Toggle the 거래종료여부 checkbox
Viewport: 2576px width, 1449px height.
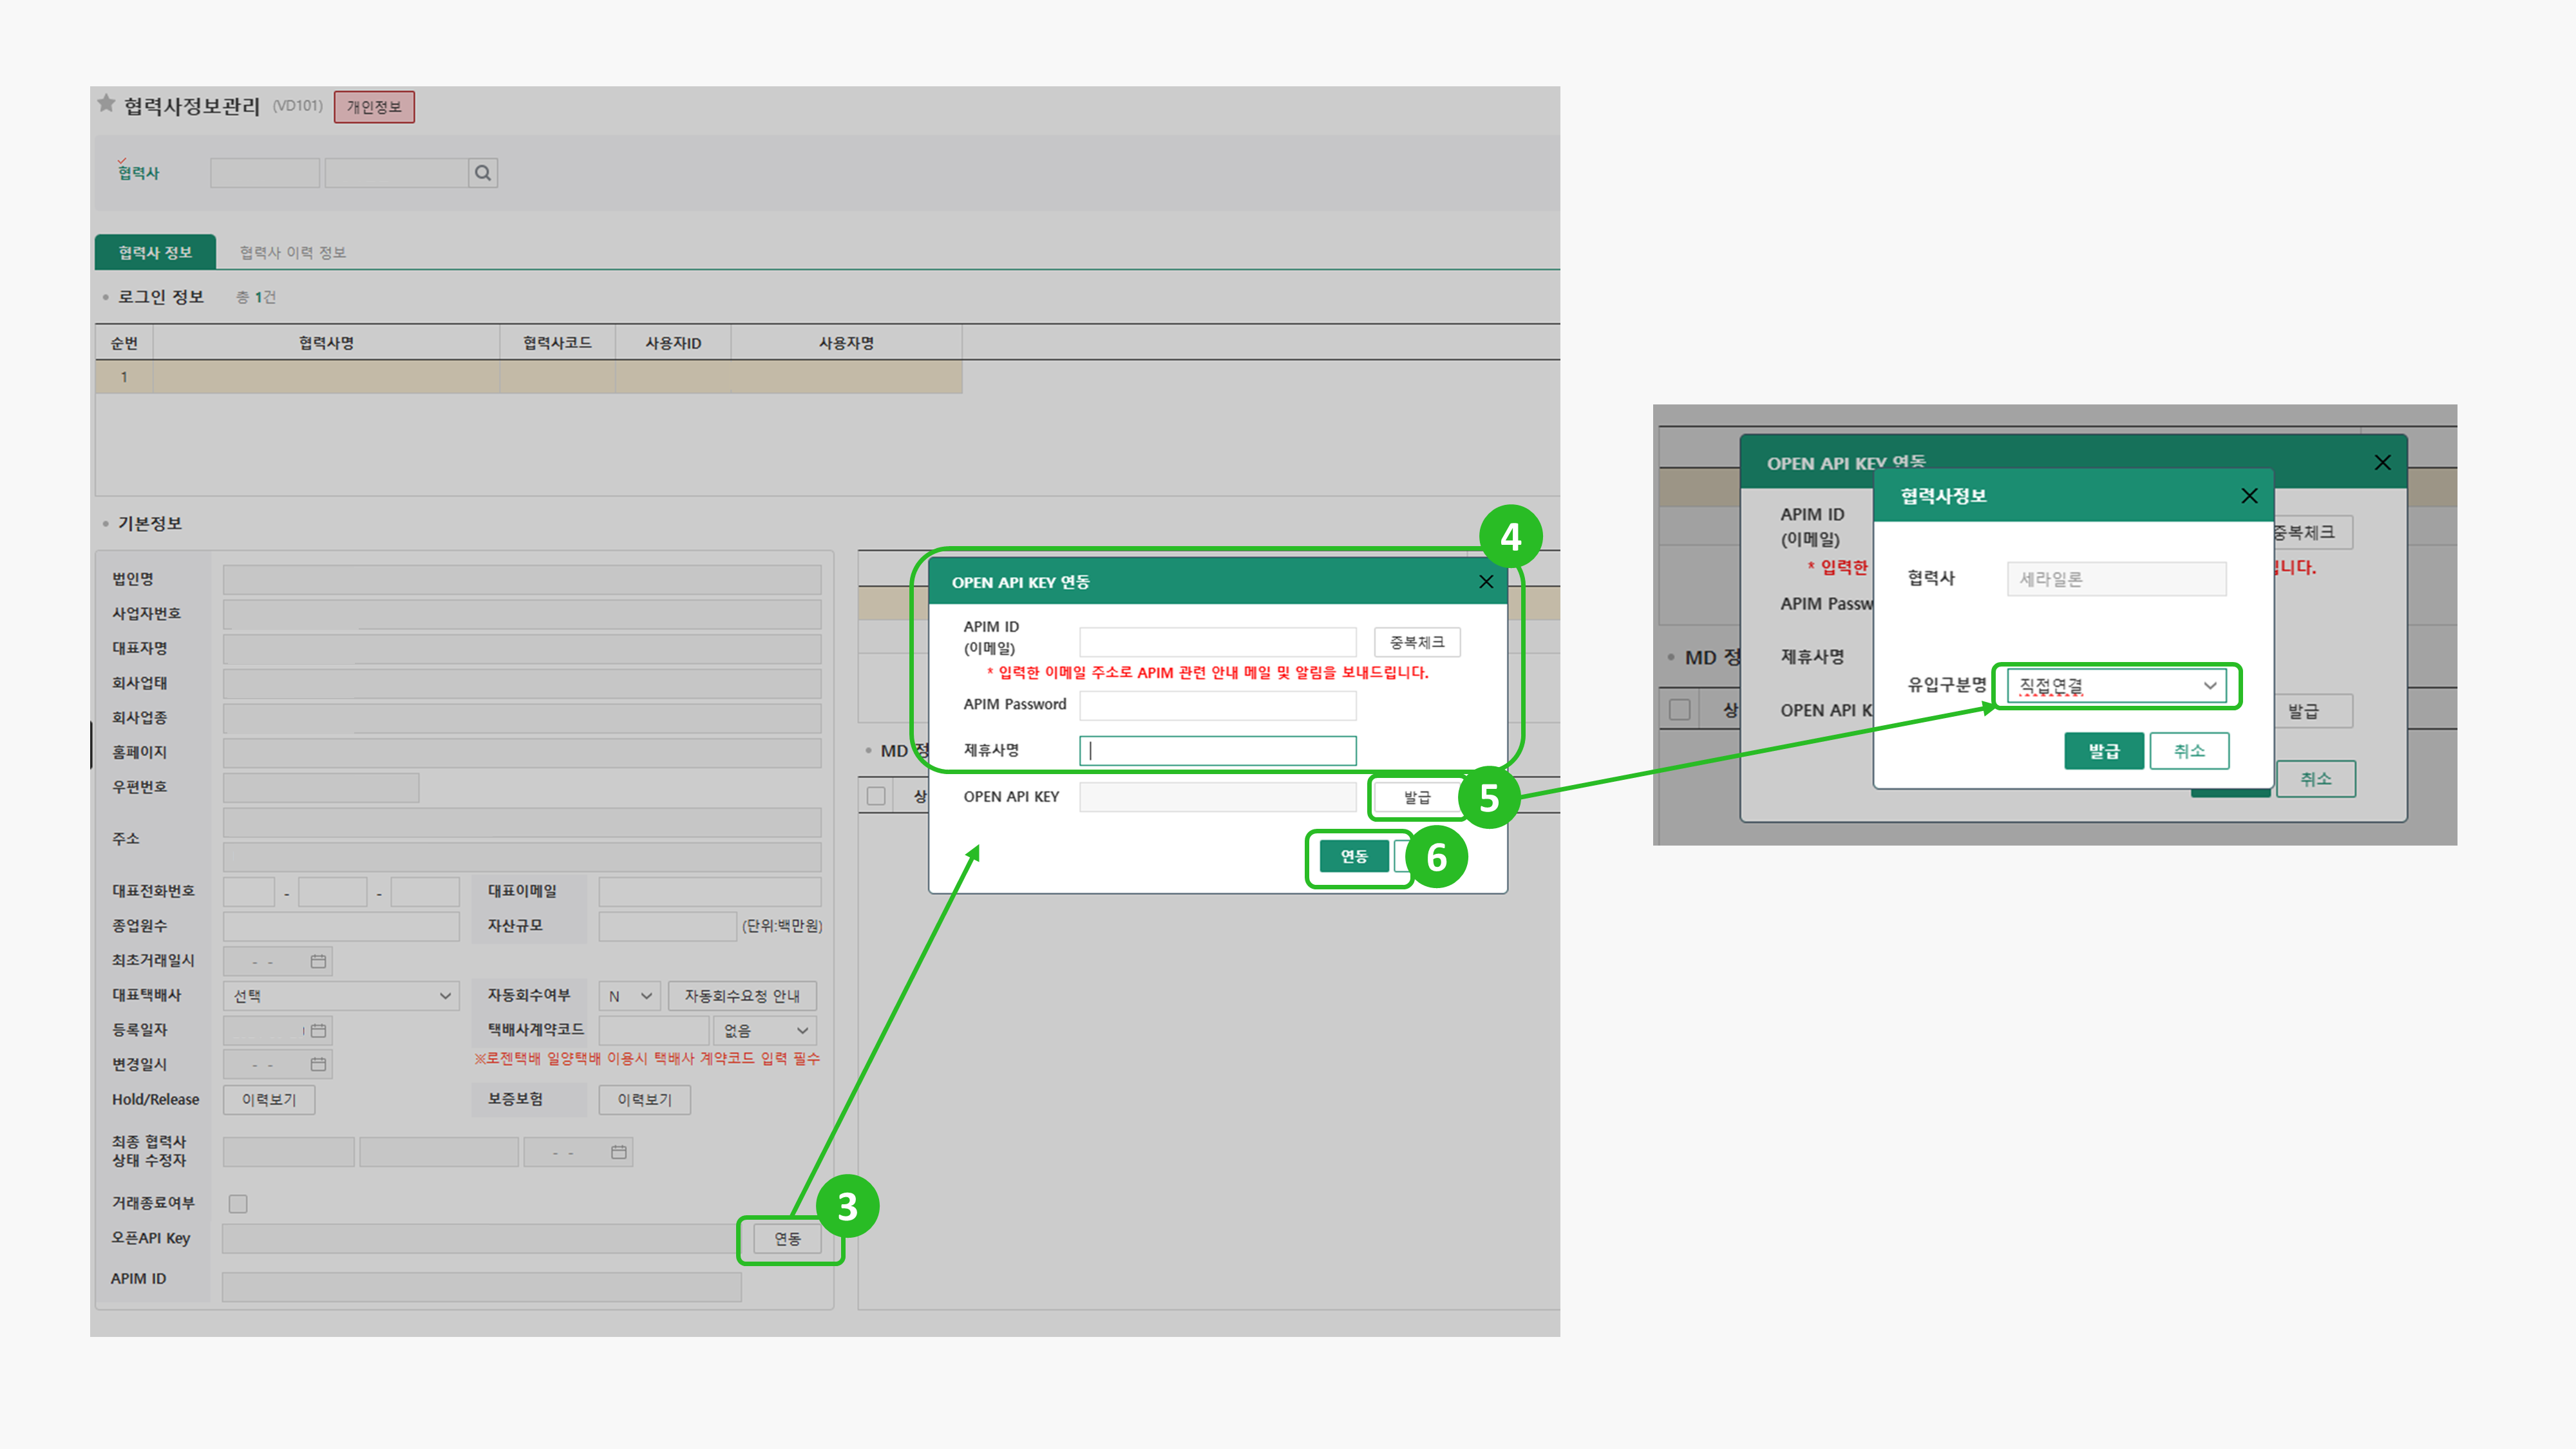pyautogui.click(x=238, y=1203)
